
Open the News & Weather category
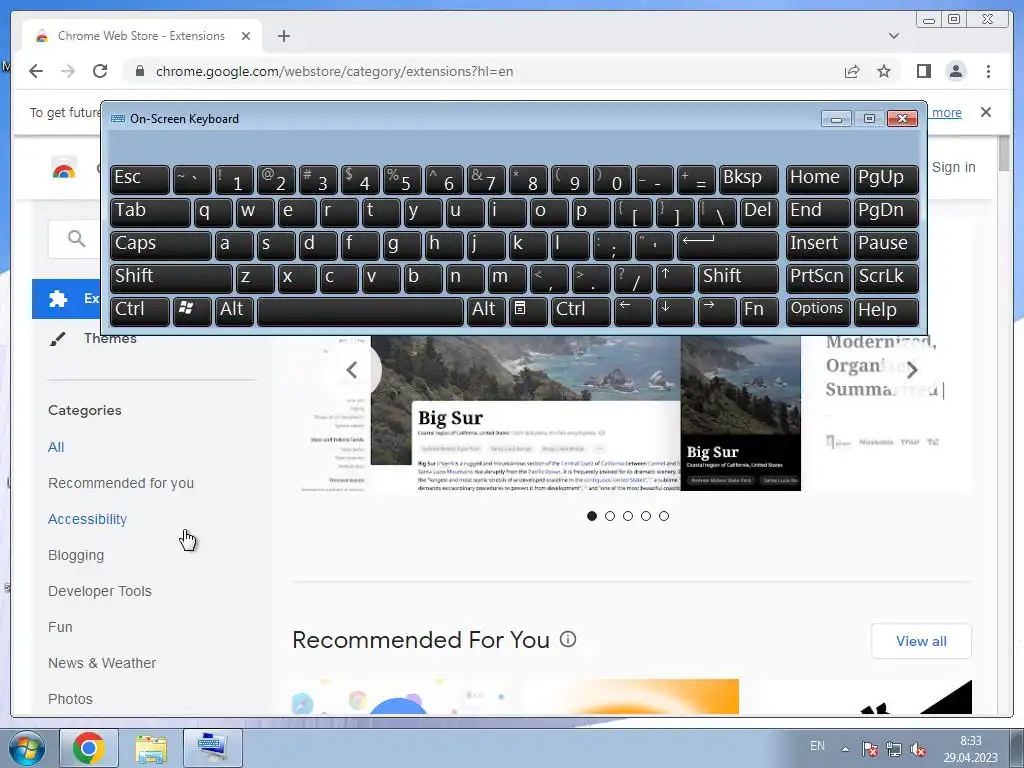click(x=102, y=663)
